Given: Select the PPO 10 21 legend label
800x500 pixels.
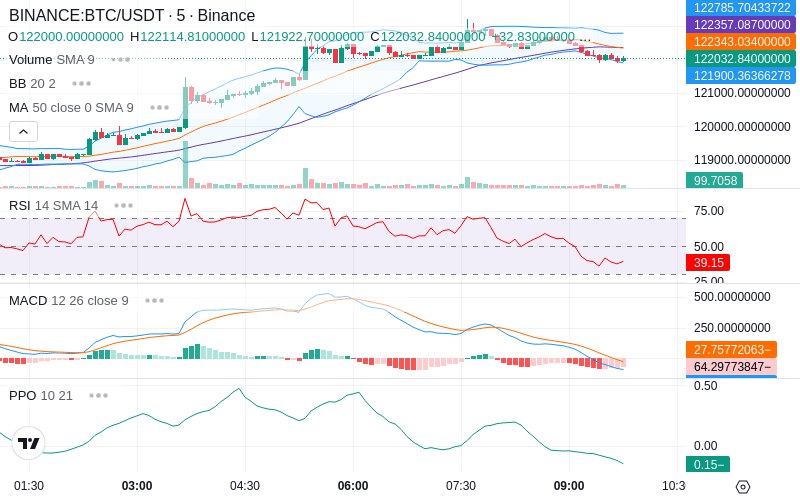Looking at the screenshot, I should [x=41, y=395].
